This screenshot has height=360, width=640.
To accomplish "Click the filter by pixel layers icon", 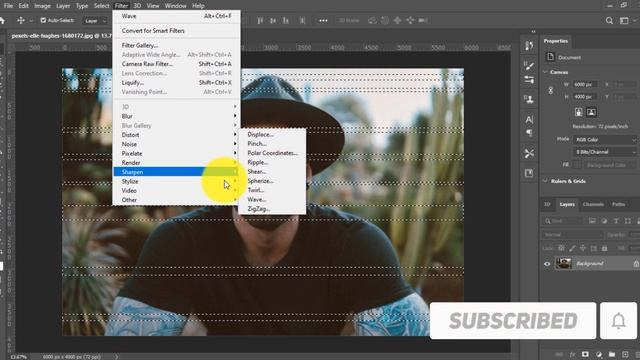I will point(592,221).
